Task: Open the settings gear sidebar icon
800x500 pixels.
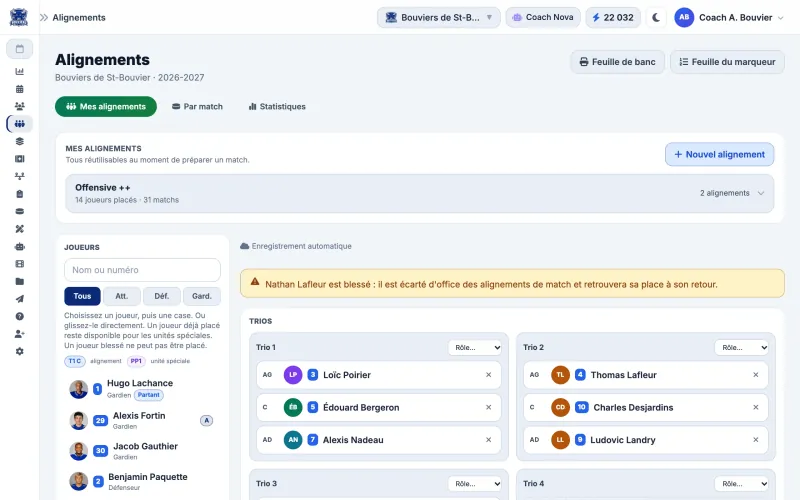Action: point(19,352)
